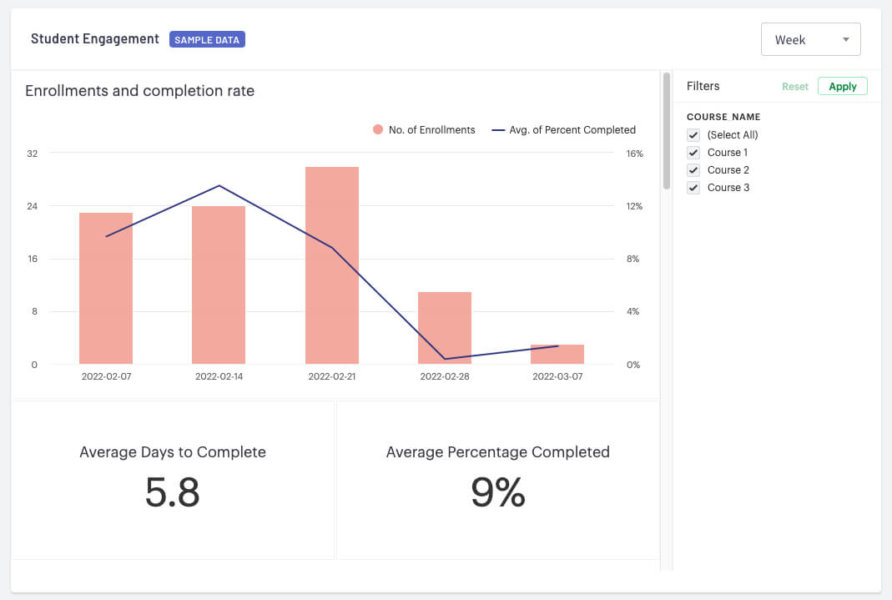892x600 pixels.
Task: Disable the Course 3 filter
Action: [693, 187]
